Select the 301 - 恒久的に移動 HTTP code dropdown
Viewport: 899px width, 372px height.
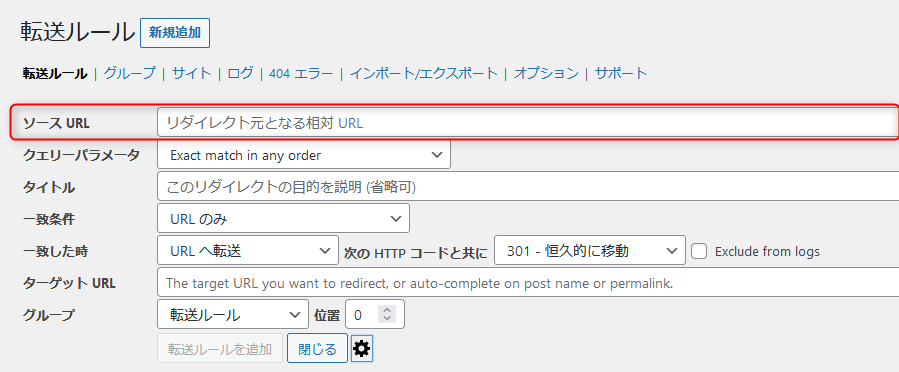click(x=589, y=250)
